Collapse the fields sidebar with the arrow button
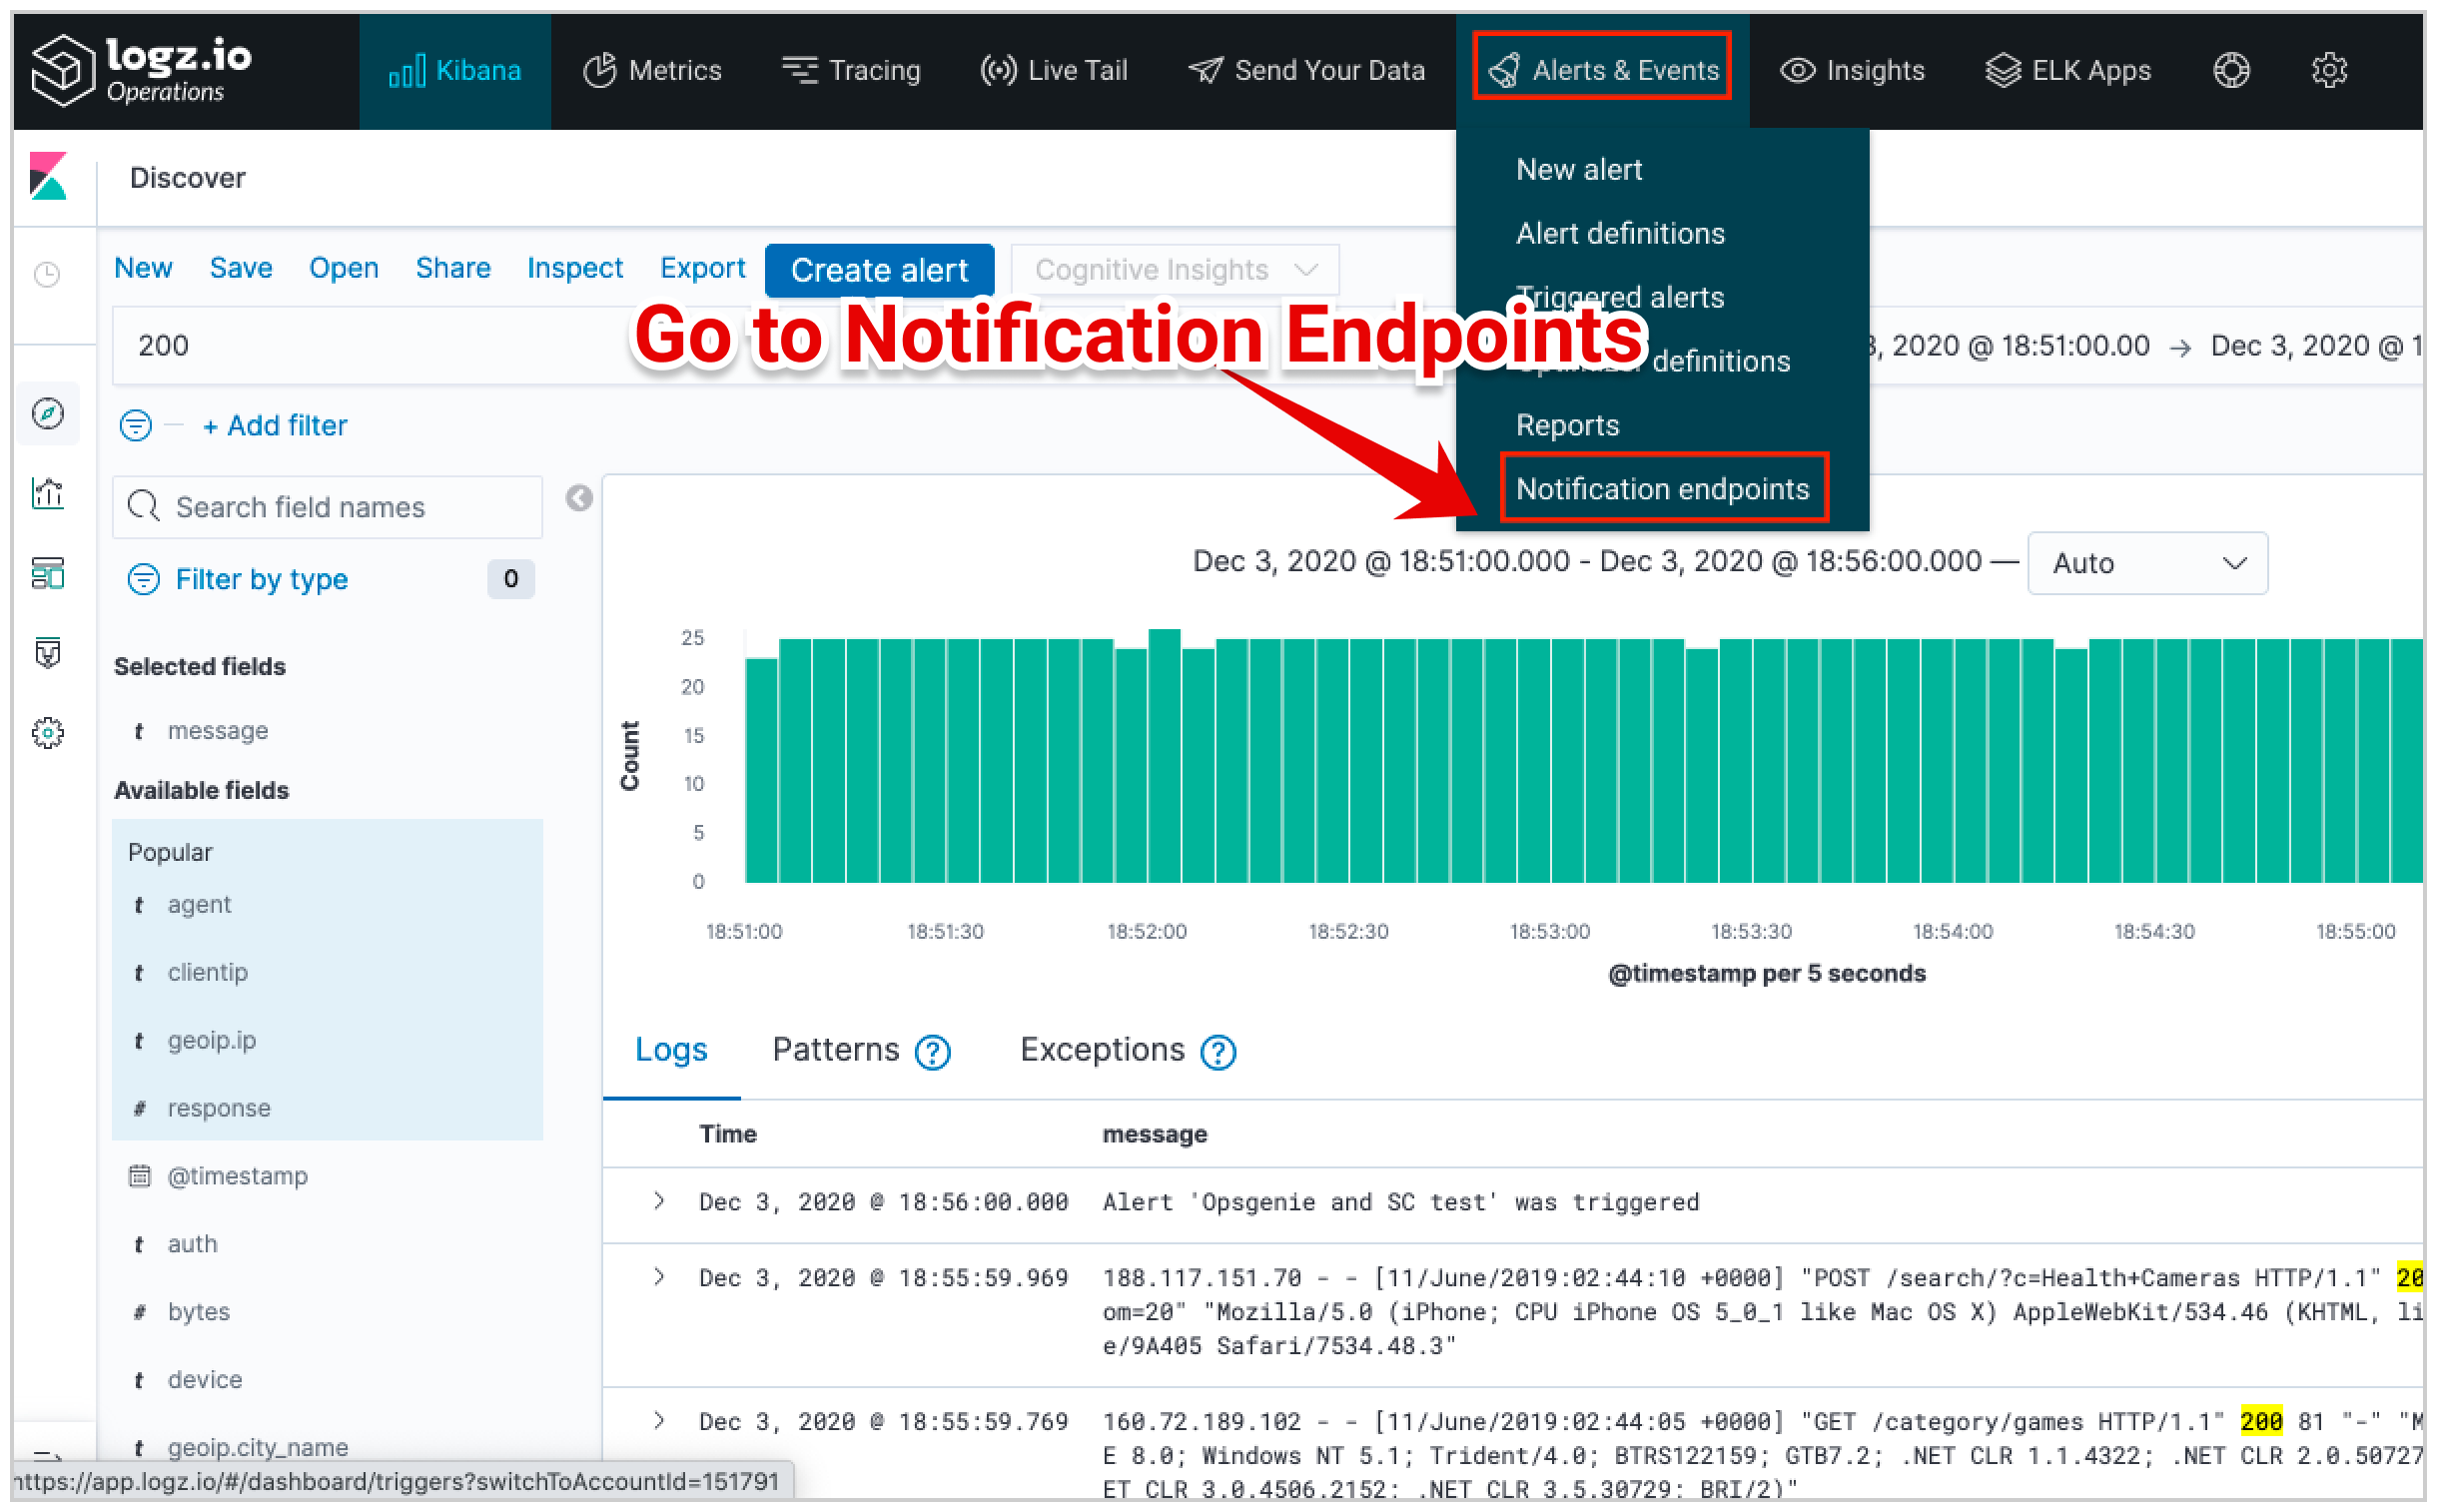The width and height of the screenshot is (2437, 1512). (x=579, y=498)
